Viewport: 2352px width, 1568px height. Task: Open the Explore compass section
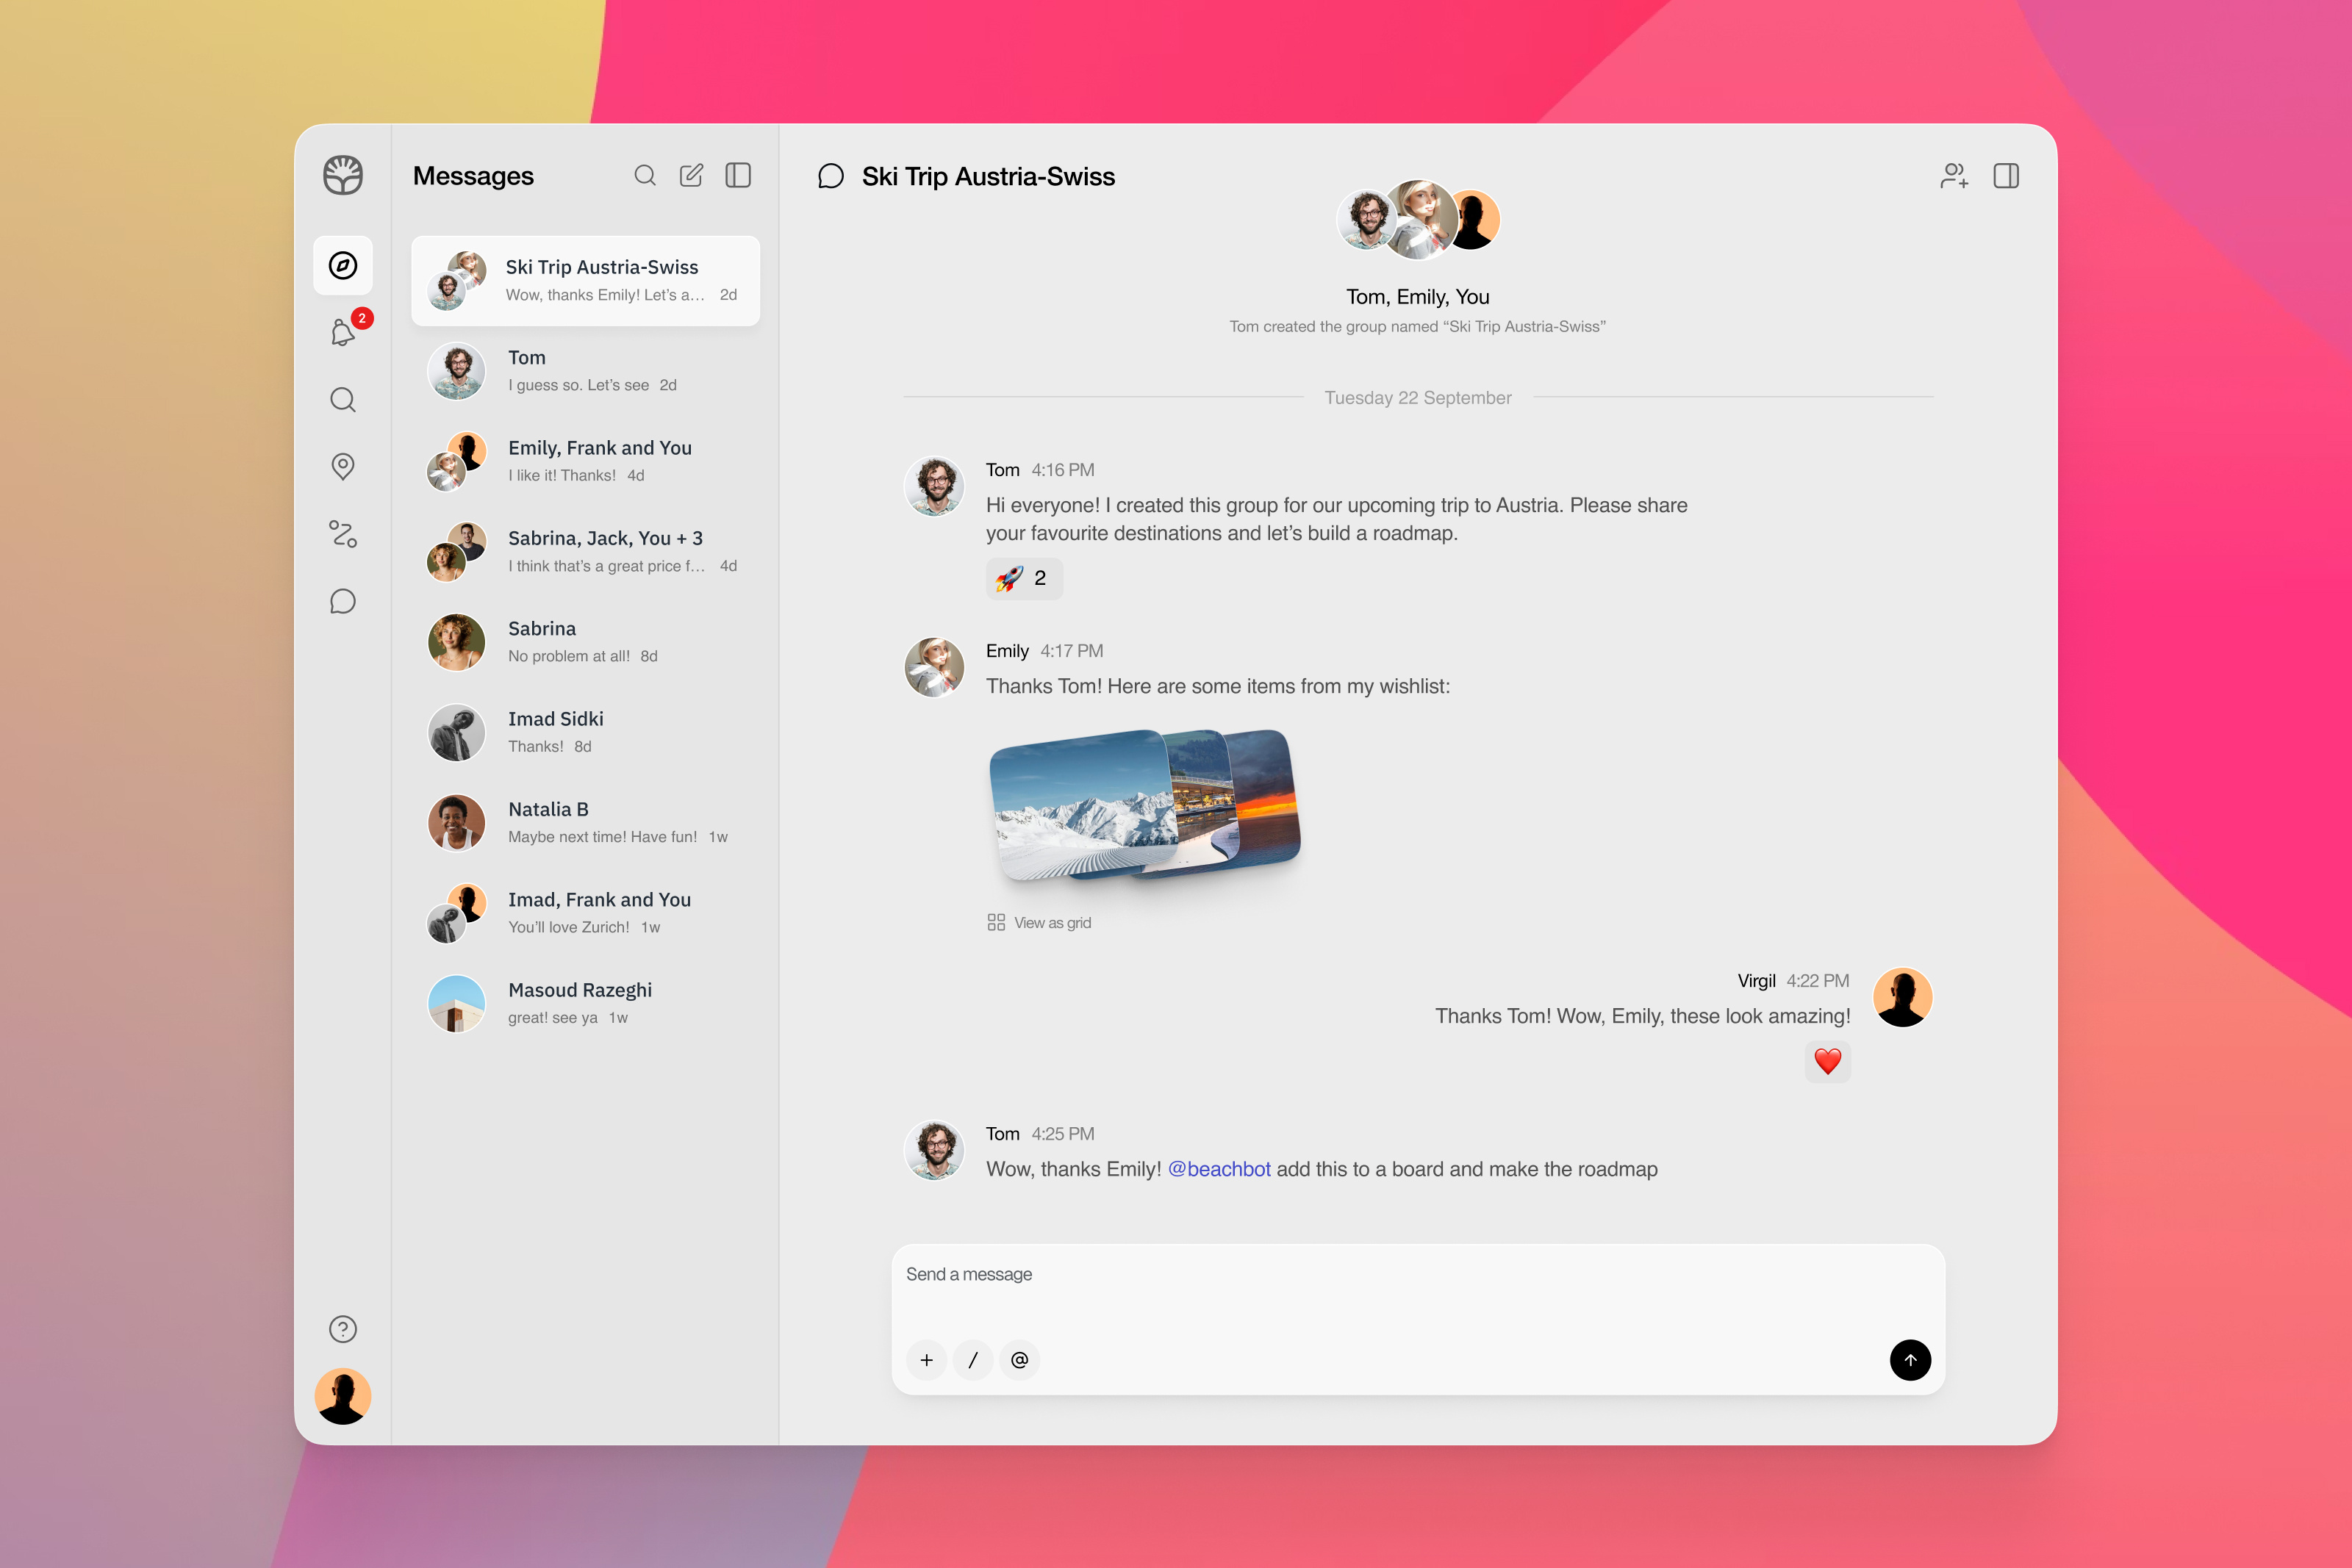point(343,265)
